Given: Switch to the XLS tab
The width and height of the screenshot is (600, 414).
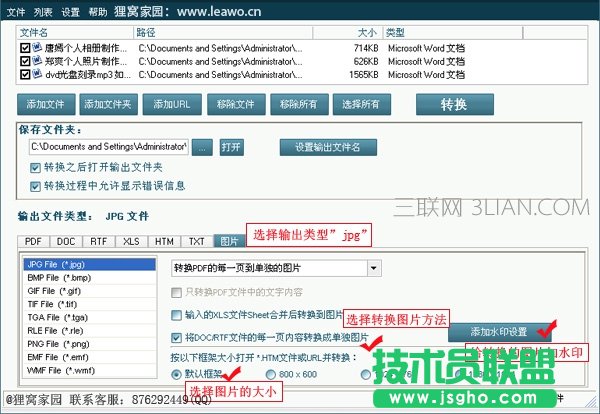Looking at the screenshot, I should 131,241.
